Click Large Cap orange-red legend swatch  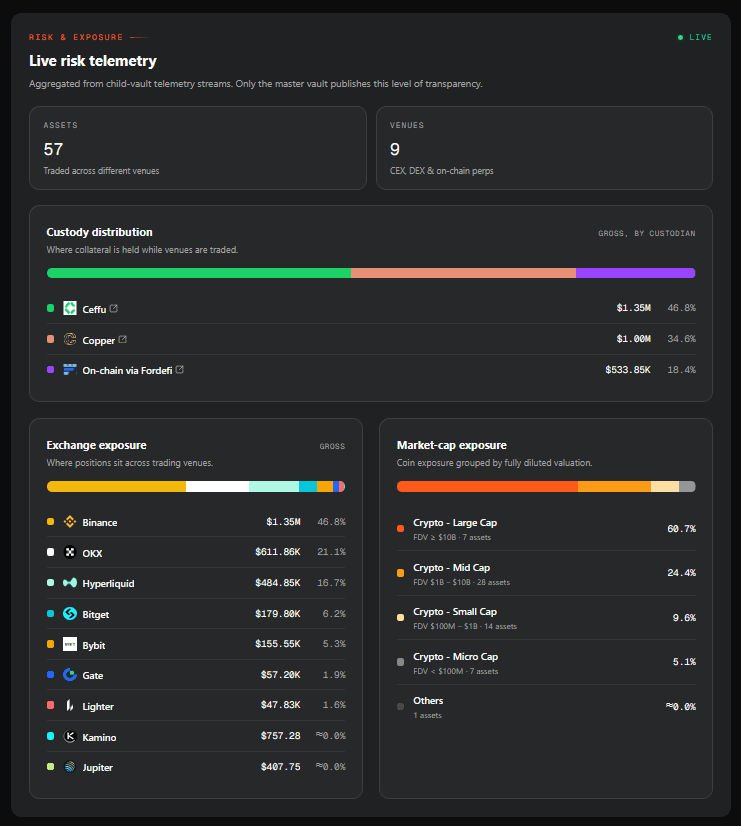pos(400,528)
